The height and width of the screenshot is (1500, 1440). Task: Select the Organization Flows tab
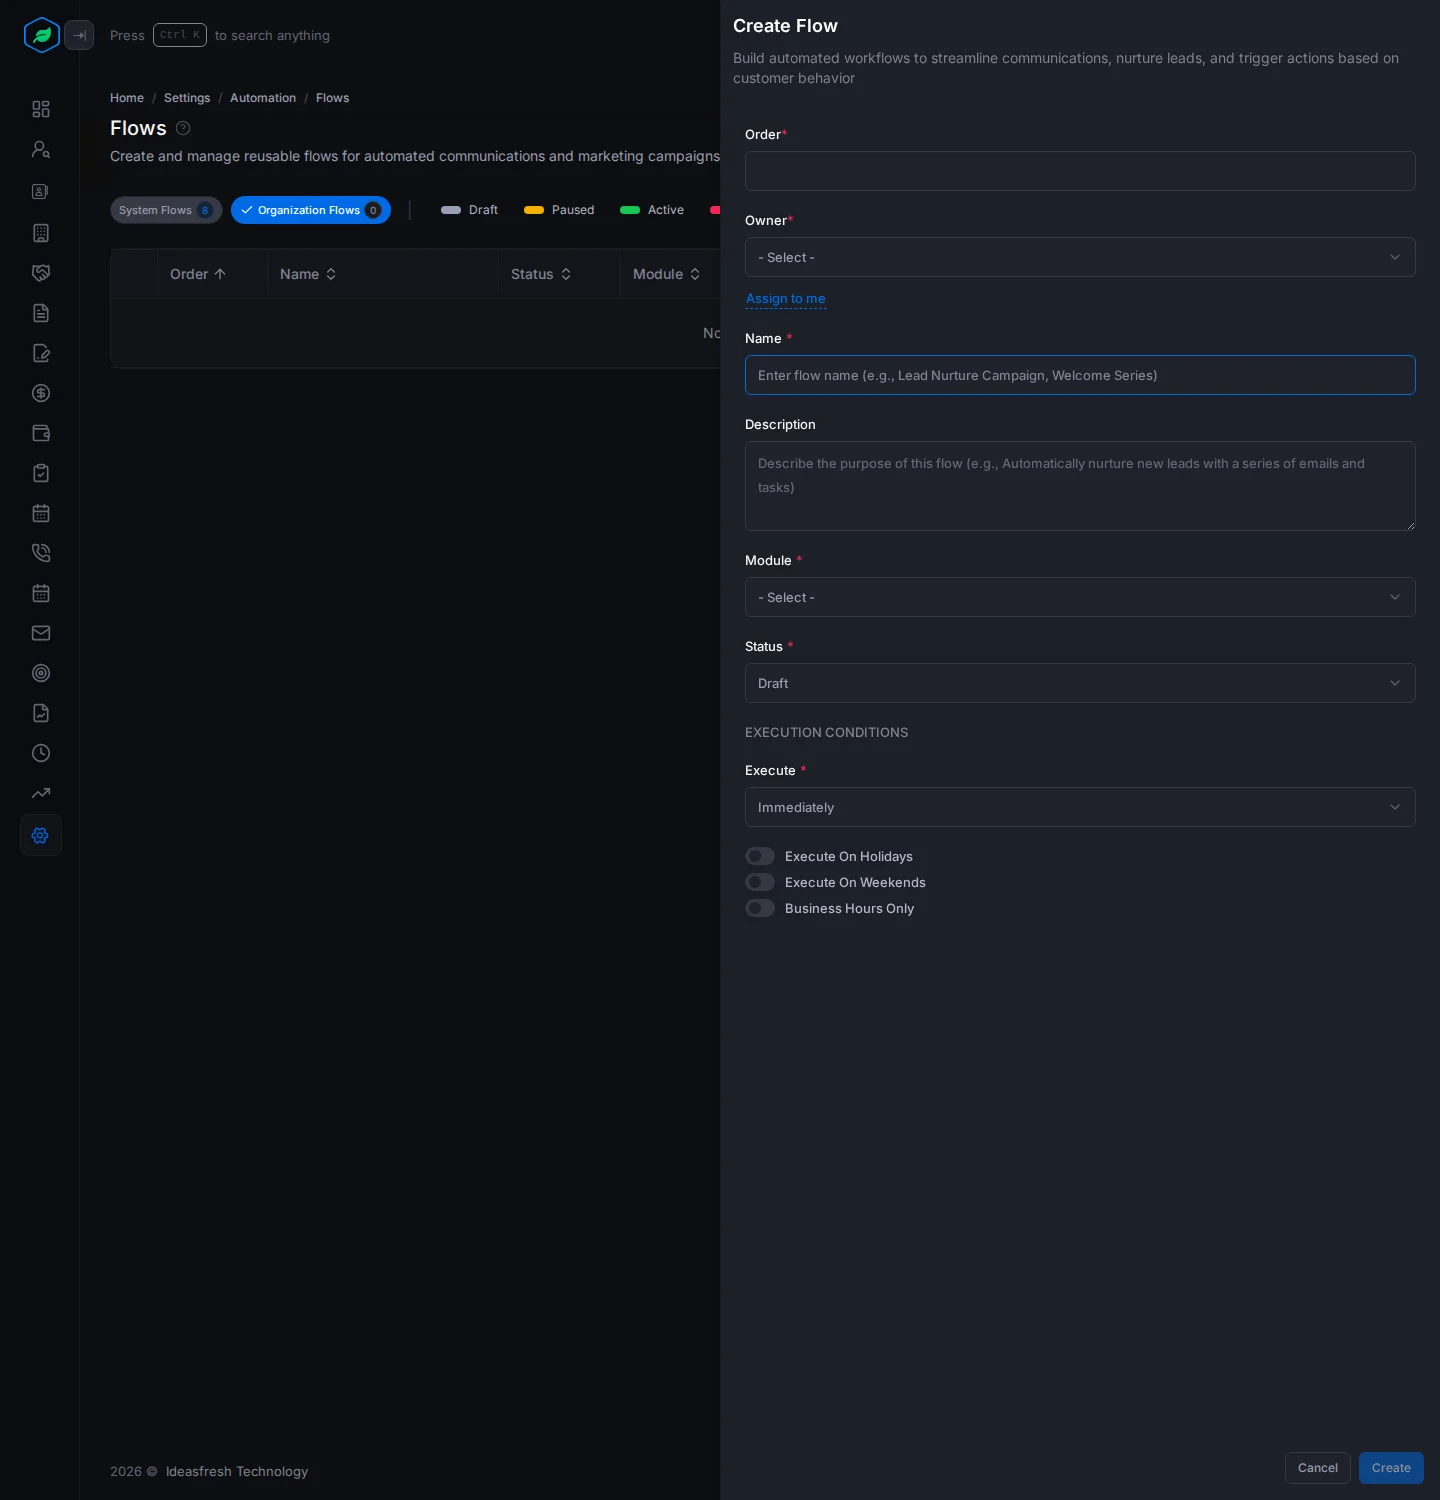[311, 210]
